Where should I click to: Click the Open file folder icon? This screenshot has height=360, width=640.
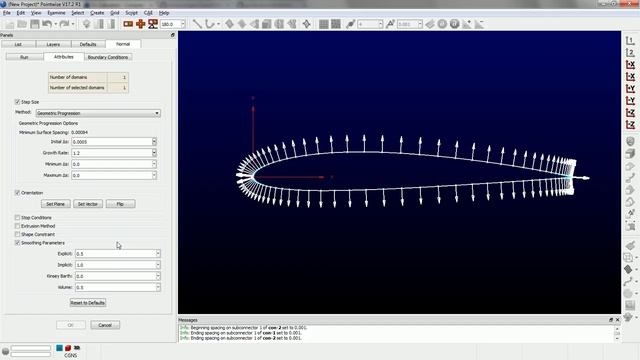pyautogui.click(x=22, y=24)
